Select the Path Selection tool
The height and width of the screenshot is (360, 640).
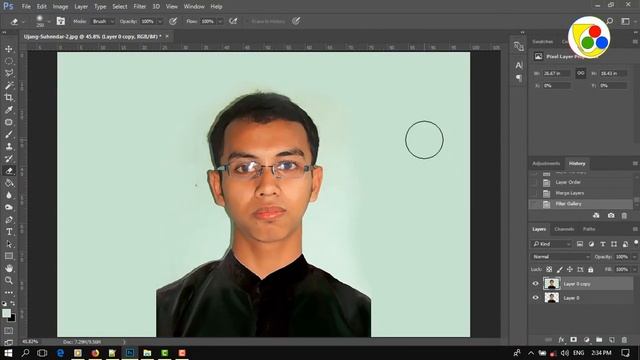9,244
